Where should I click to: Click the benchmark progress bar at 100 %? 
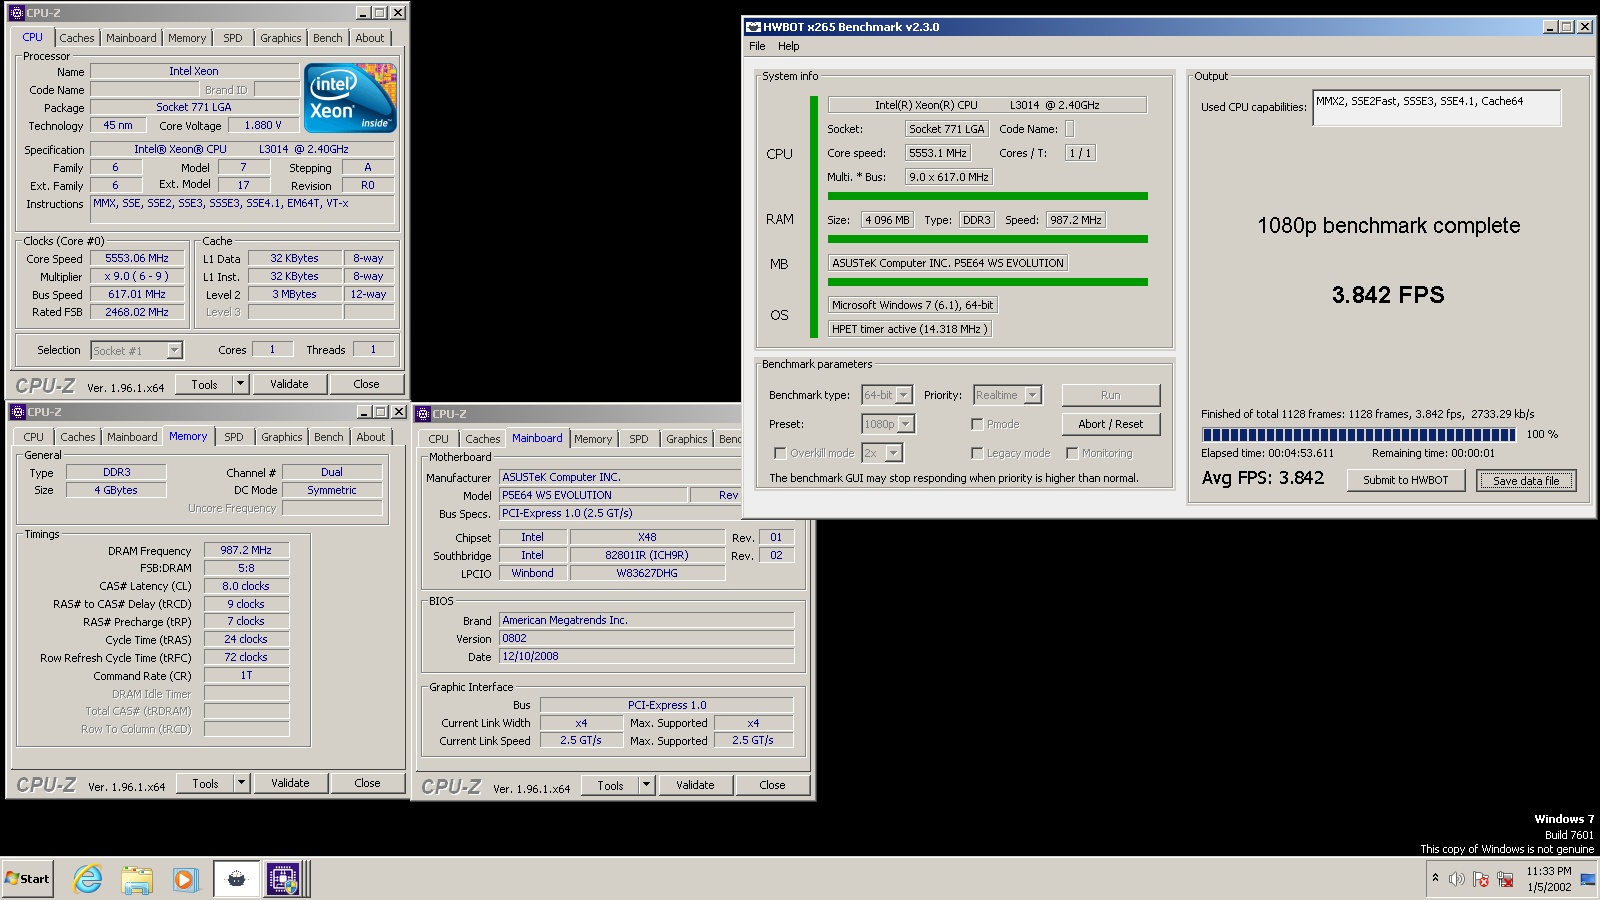[1359, 435]
